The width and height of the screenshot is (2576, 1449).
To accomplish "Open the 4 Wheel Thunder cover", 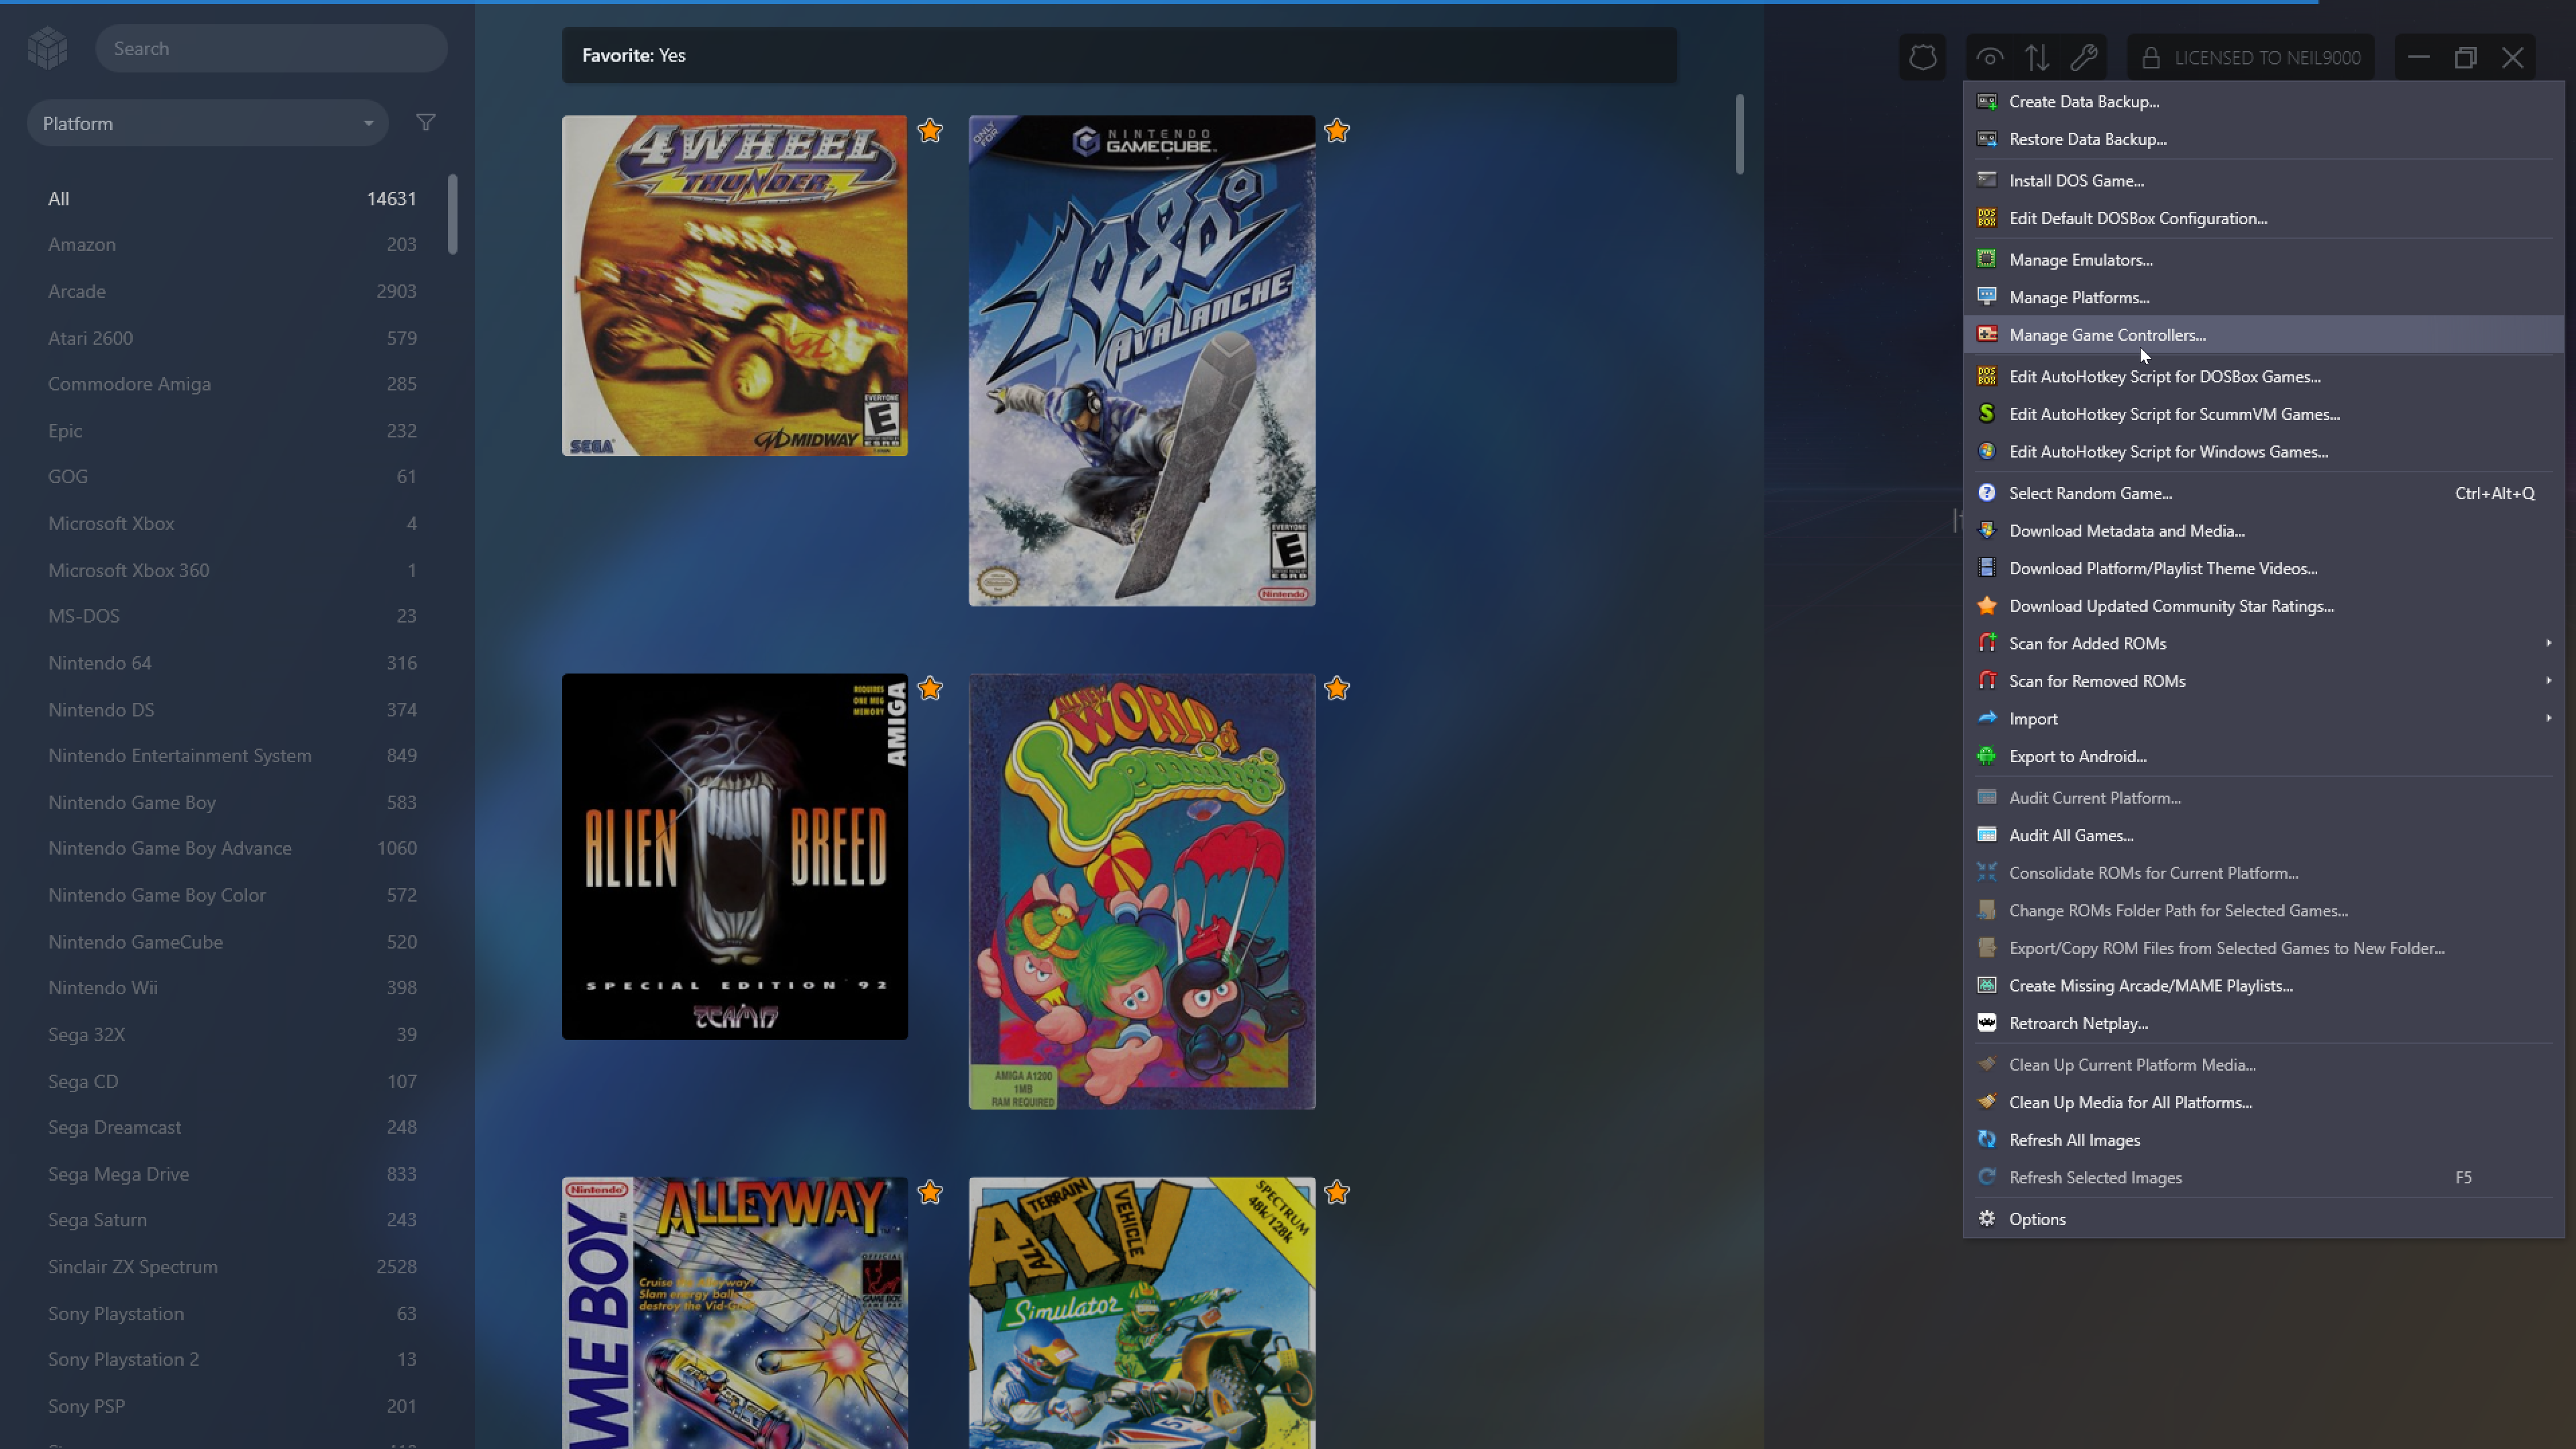I will (x=735, y=286).
